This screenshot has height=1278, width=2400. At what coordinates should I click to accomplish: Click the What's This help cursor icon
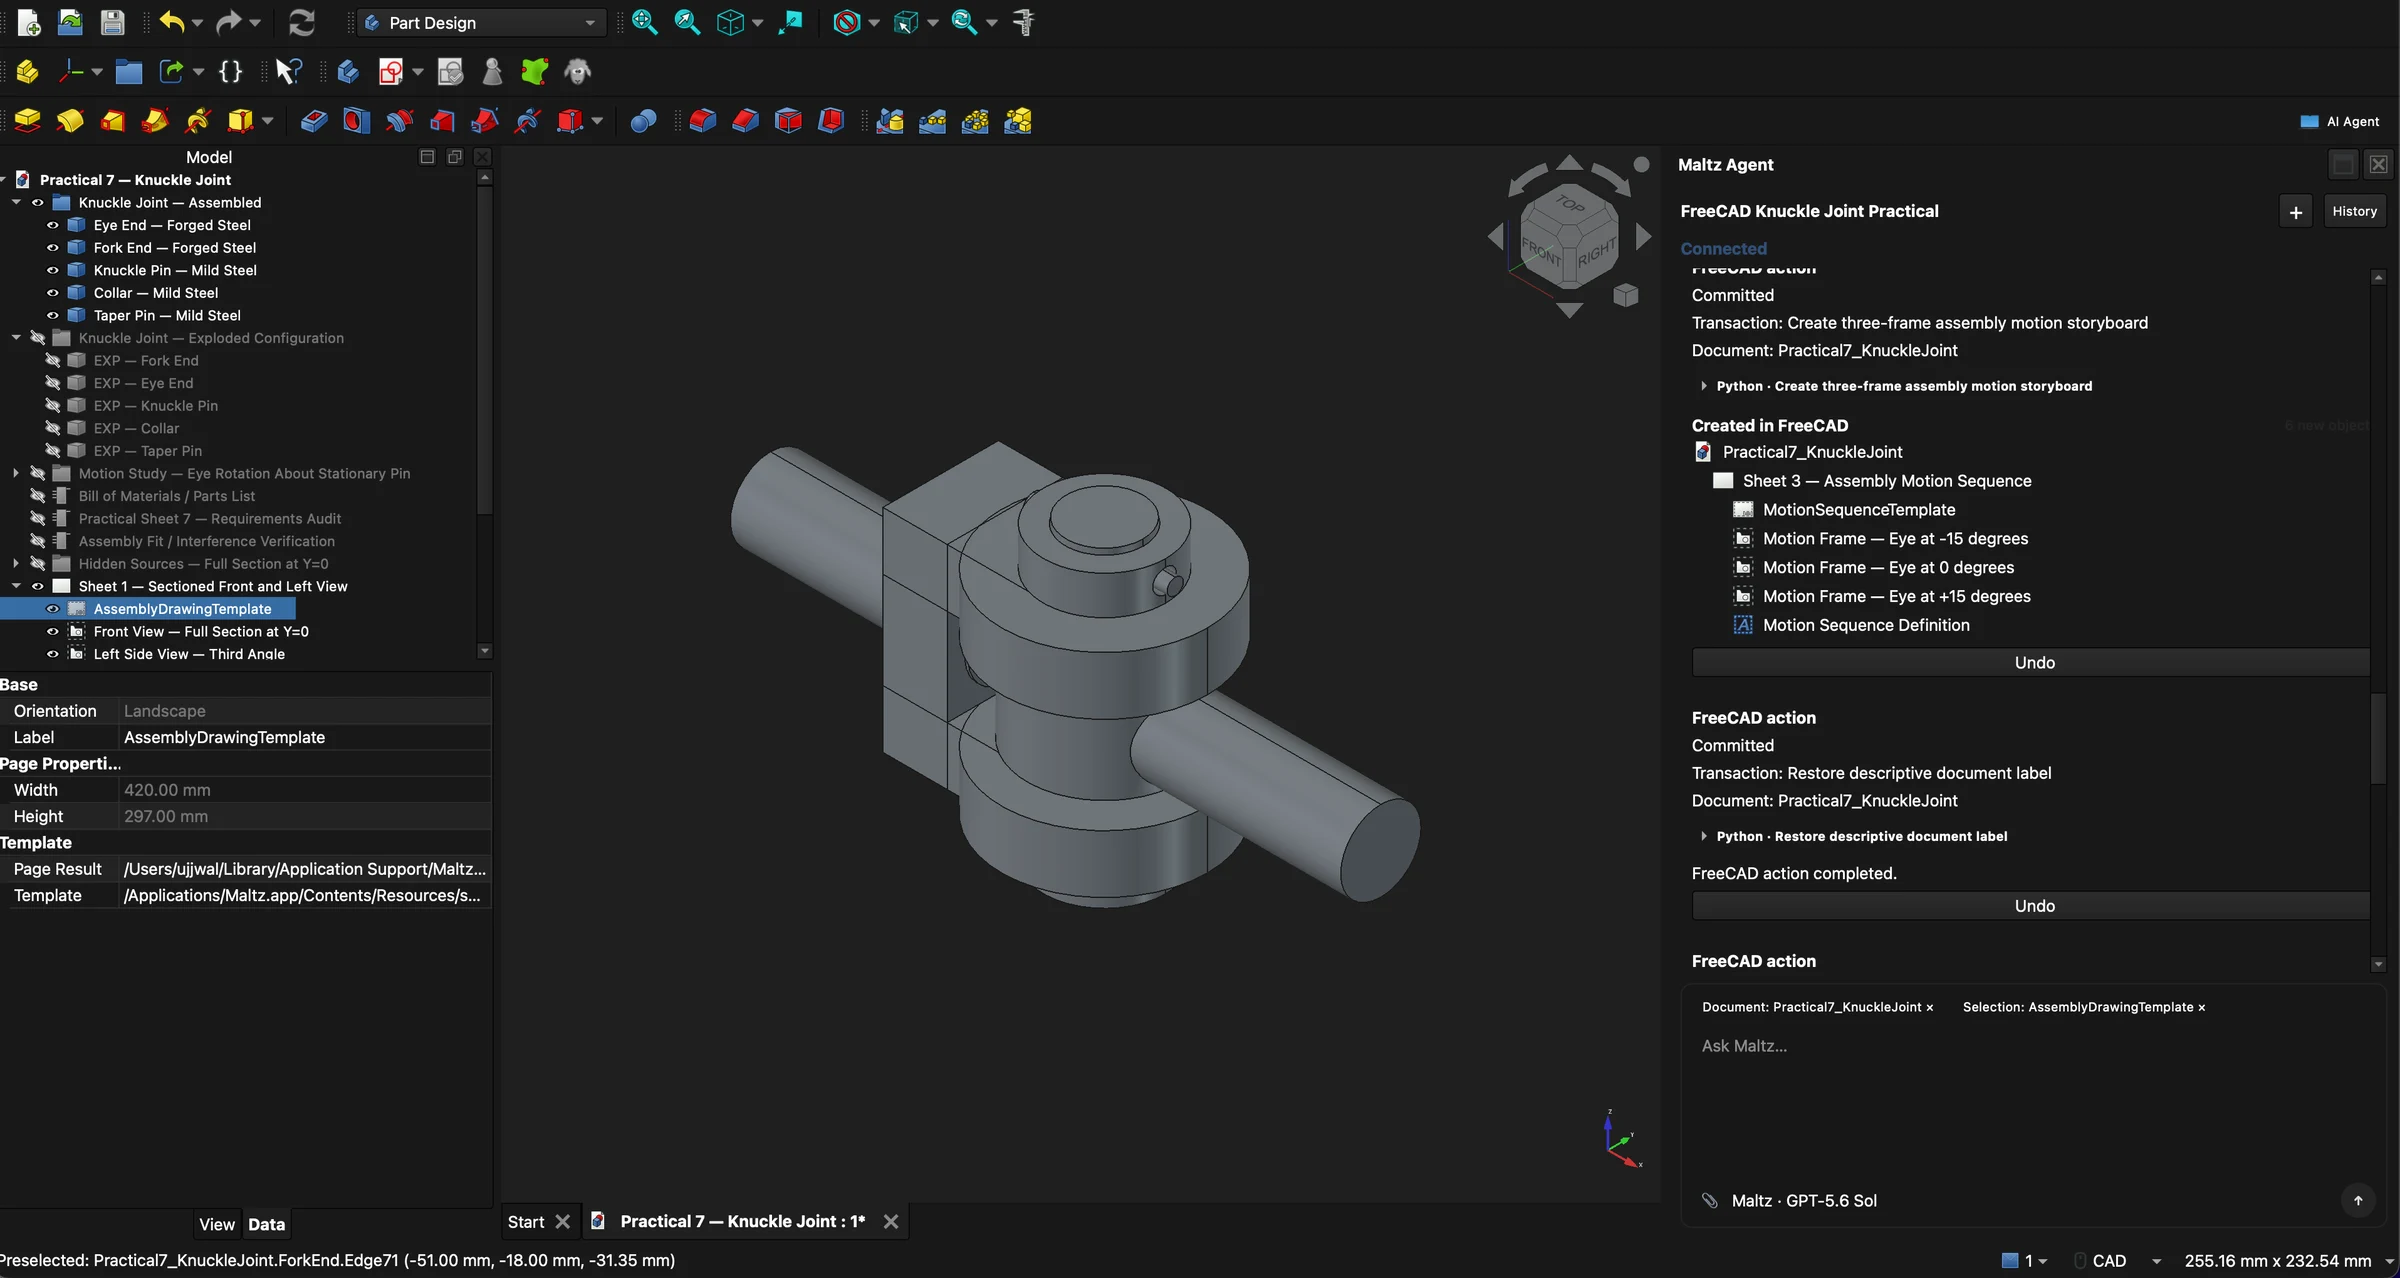(288, 71)
